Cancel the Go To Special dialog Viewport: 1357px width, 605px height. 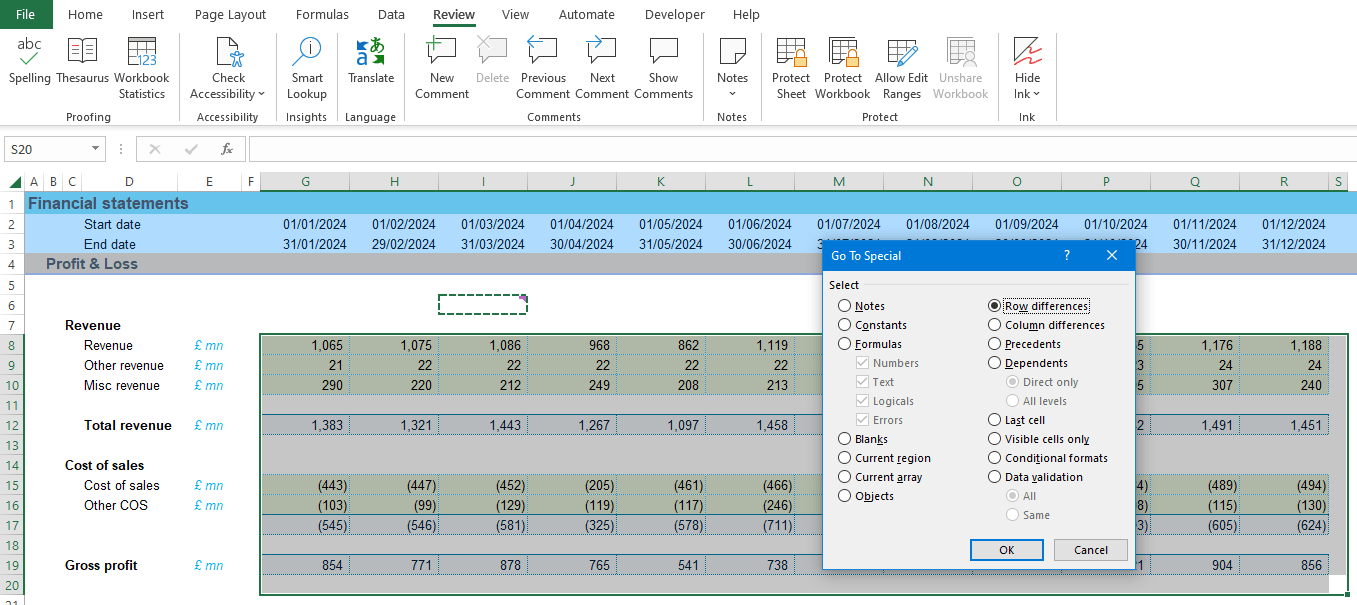(1090, 550)
